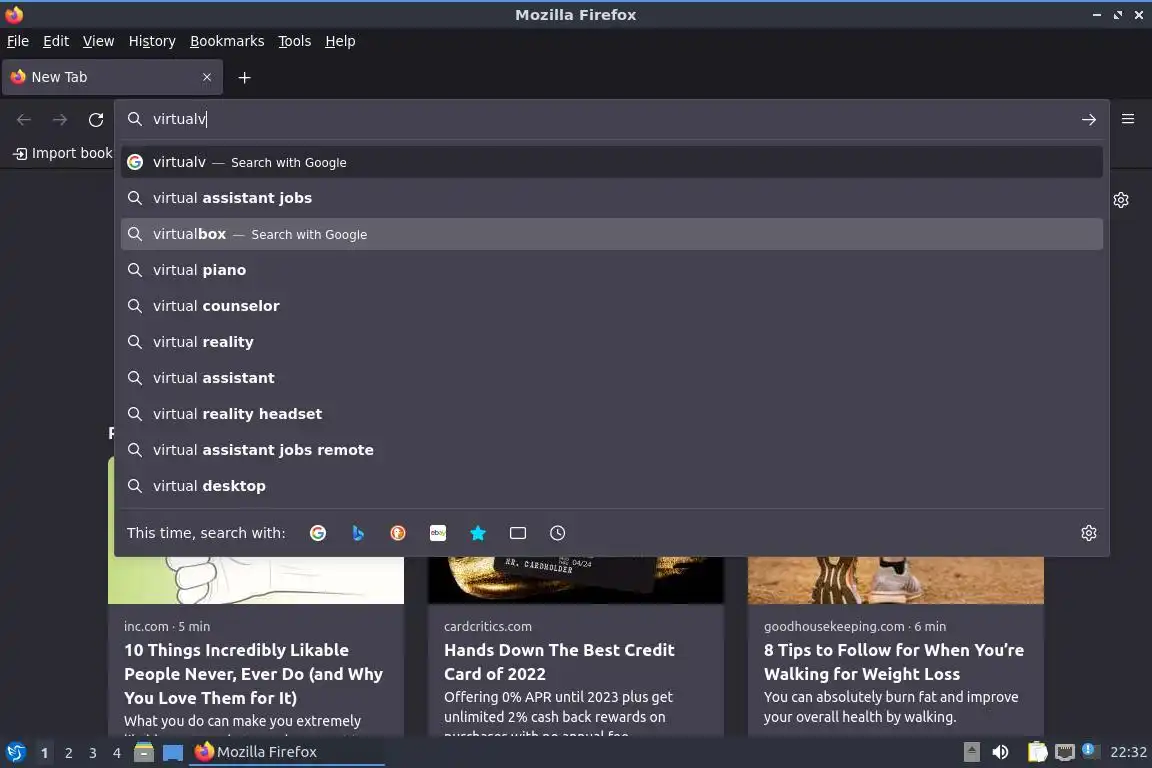Click the network monitor tray icon
The width and height of the screenshot is (1152, 768).
click(x=1065, y=752)
